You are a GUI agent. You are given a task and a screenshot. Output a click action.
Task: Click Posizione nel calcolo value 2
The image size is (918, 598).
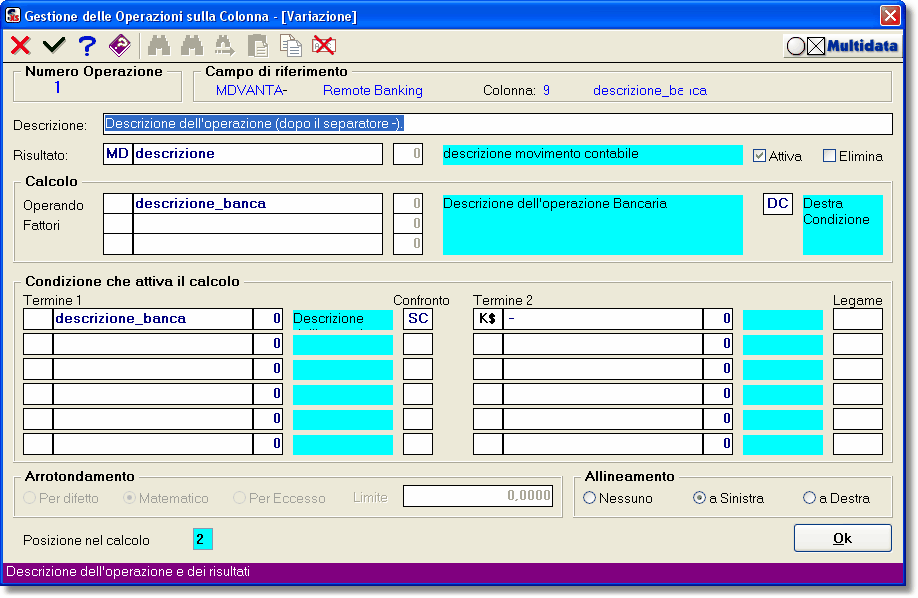pyautogui.click(x=203, y=539)
